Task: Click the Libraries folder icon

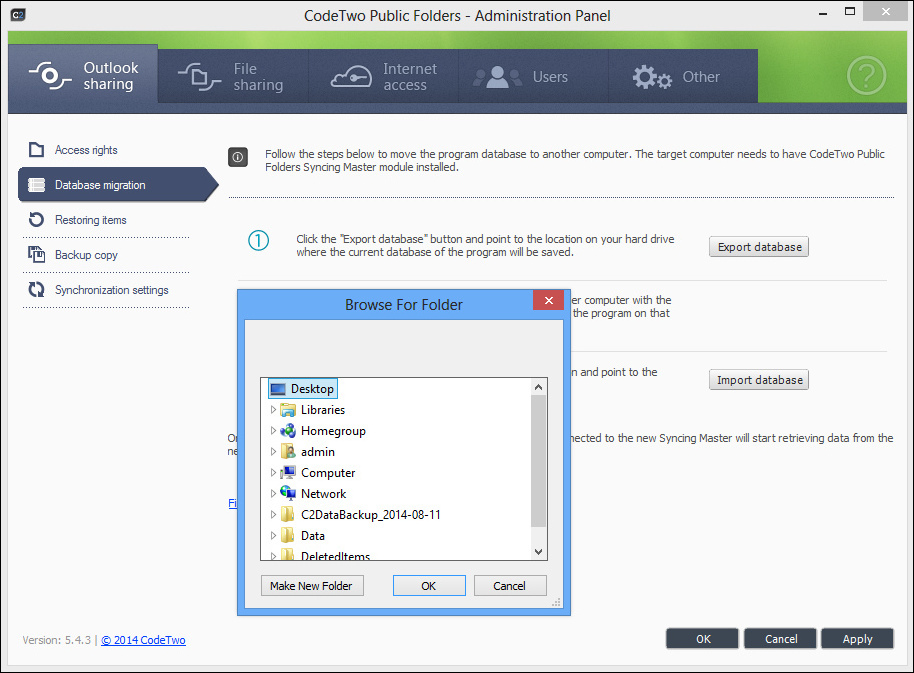Action: click(288, 410)
